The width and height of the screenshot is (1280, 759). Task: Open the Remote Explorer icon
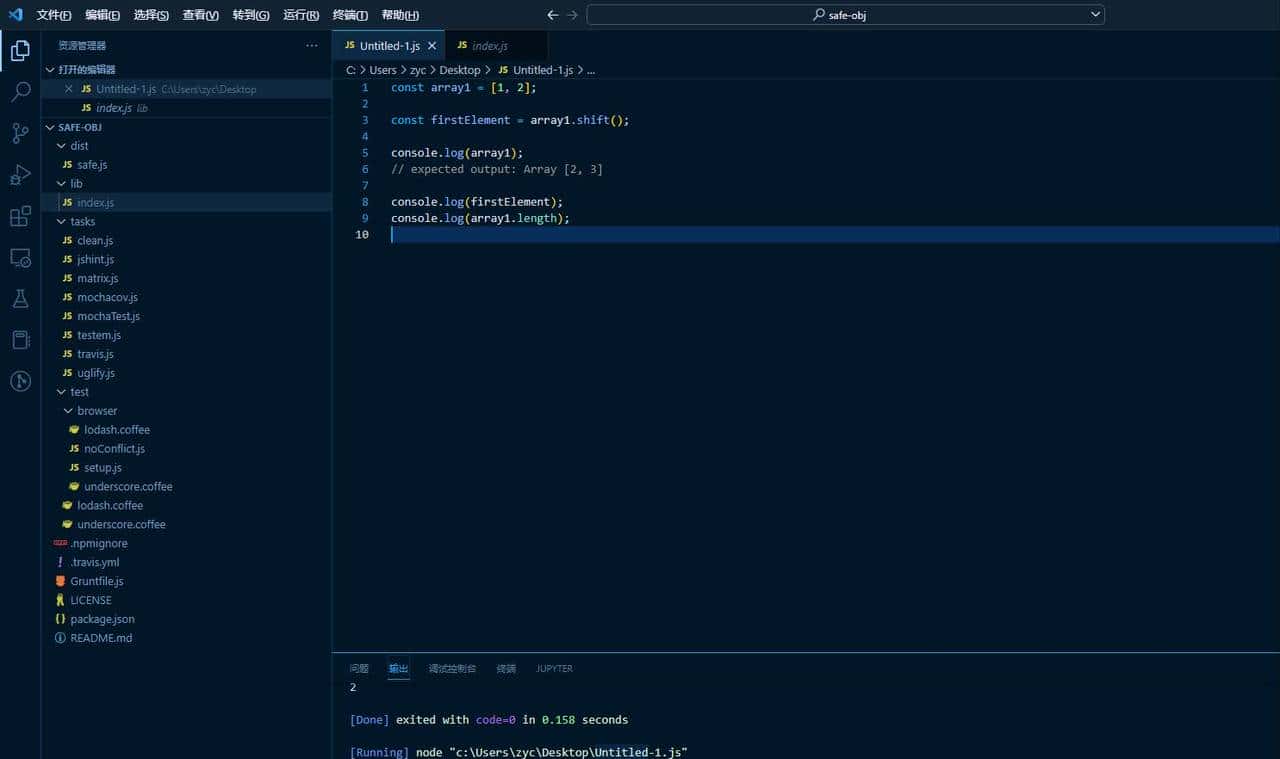[18, 257]
